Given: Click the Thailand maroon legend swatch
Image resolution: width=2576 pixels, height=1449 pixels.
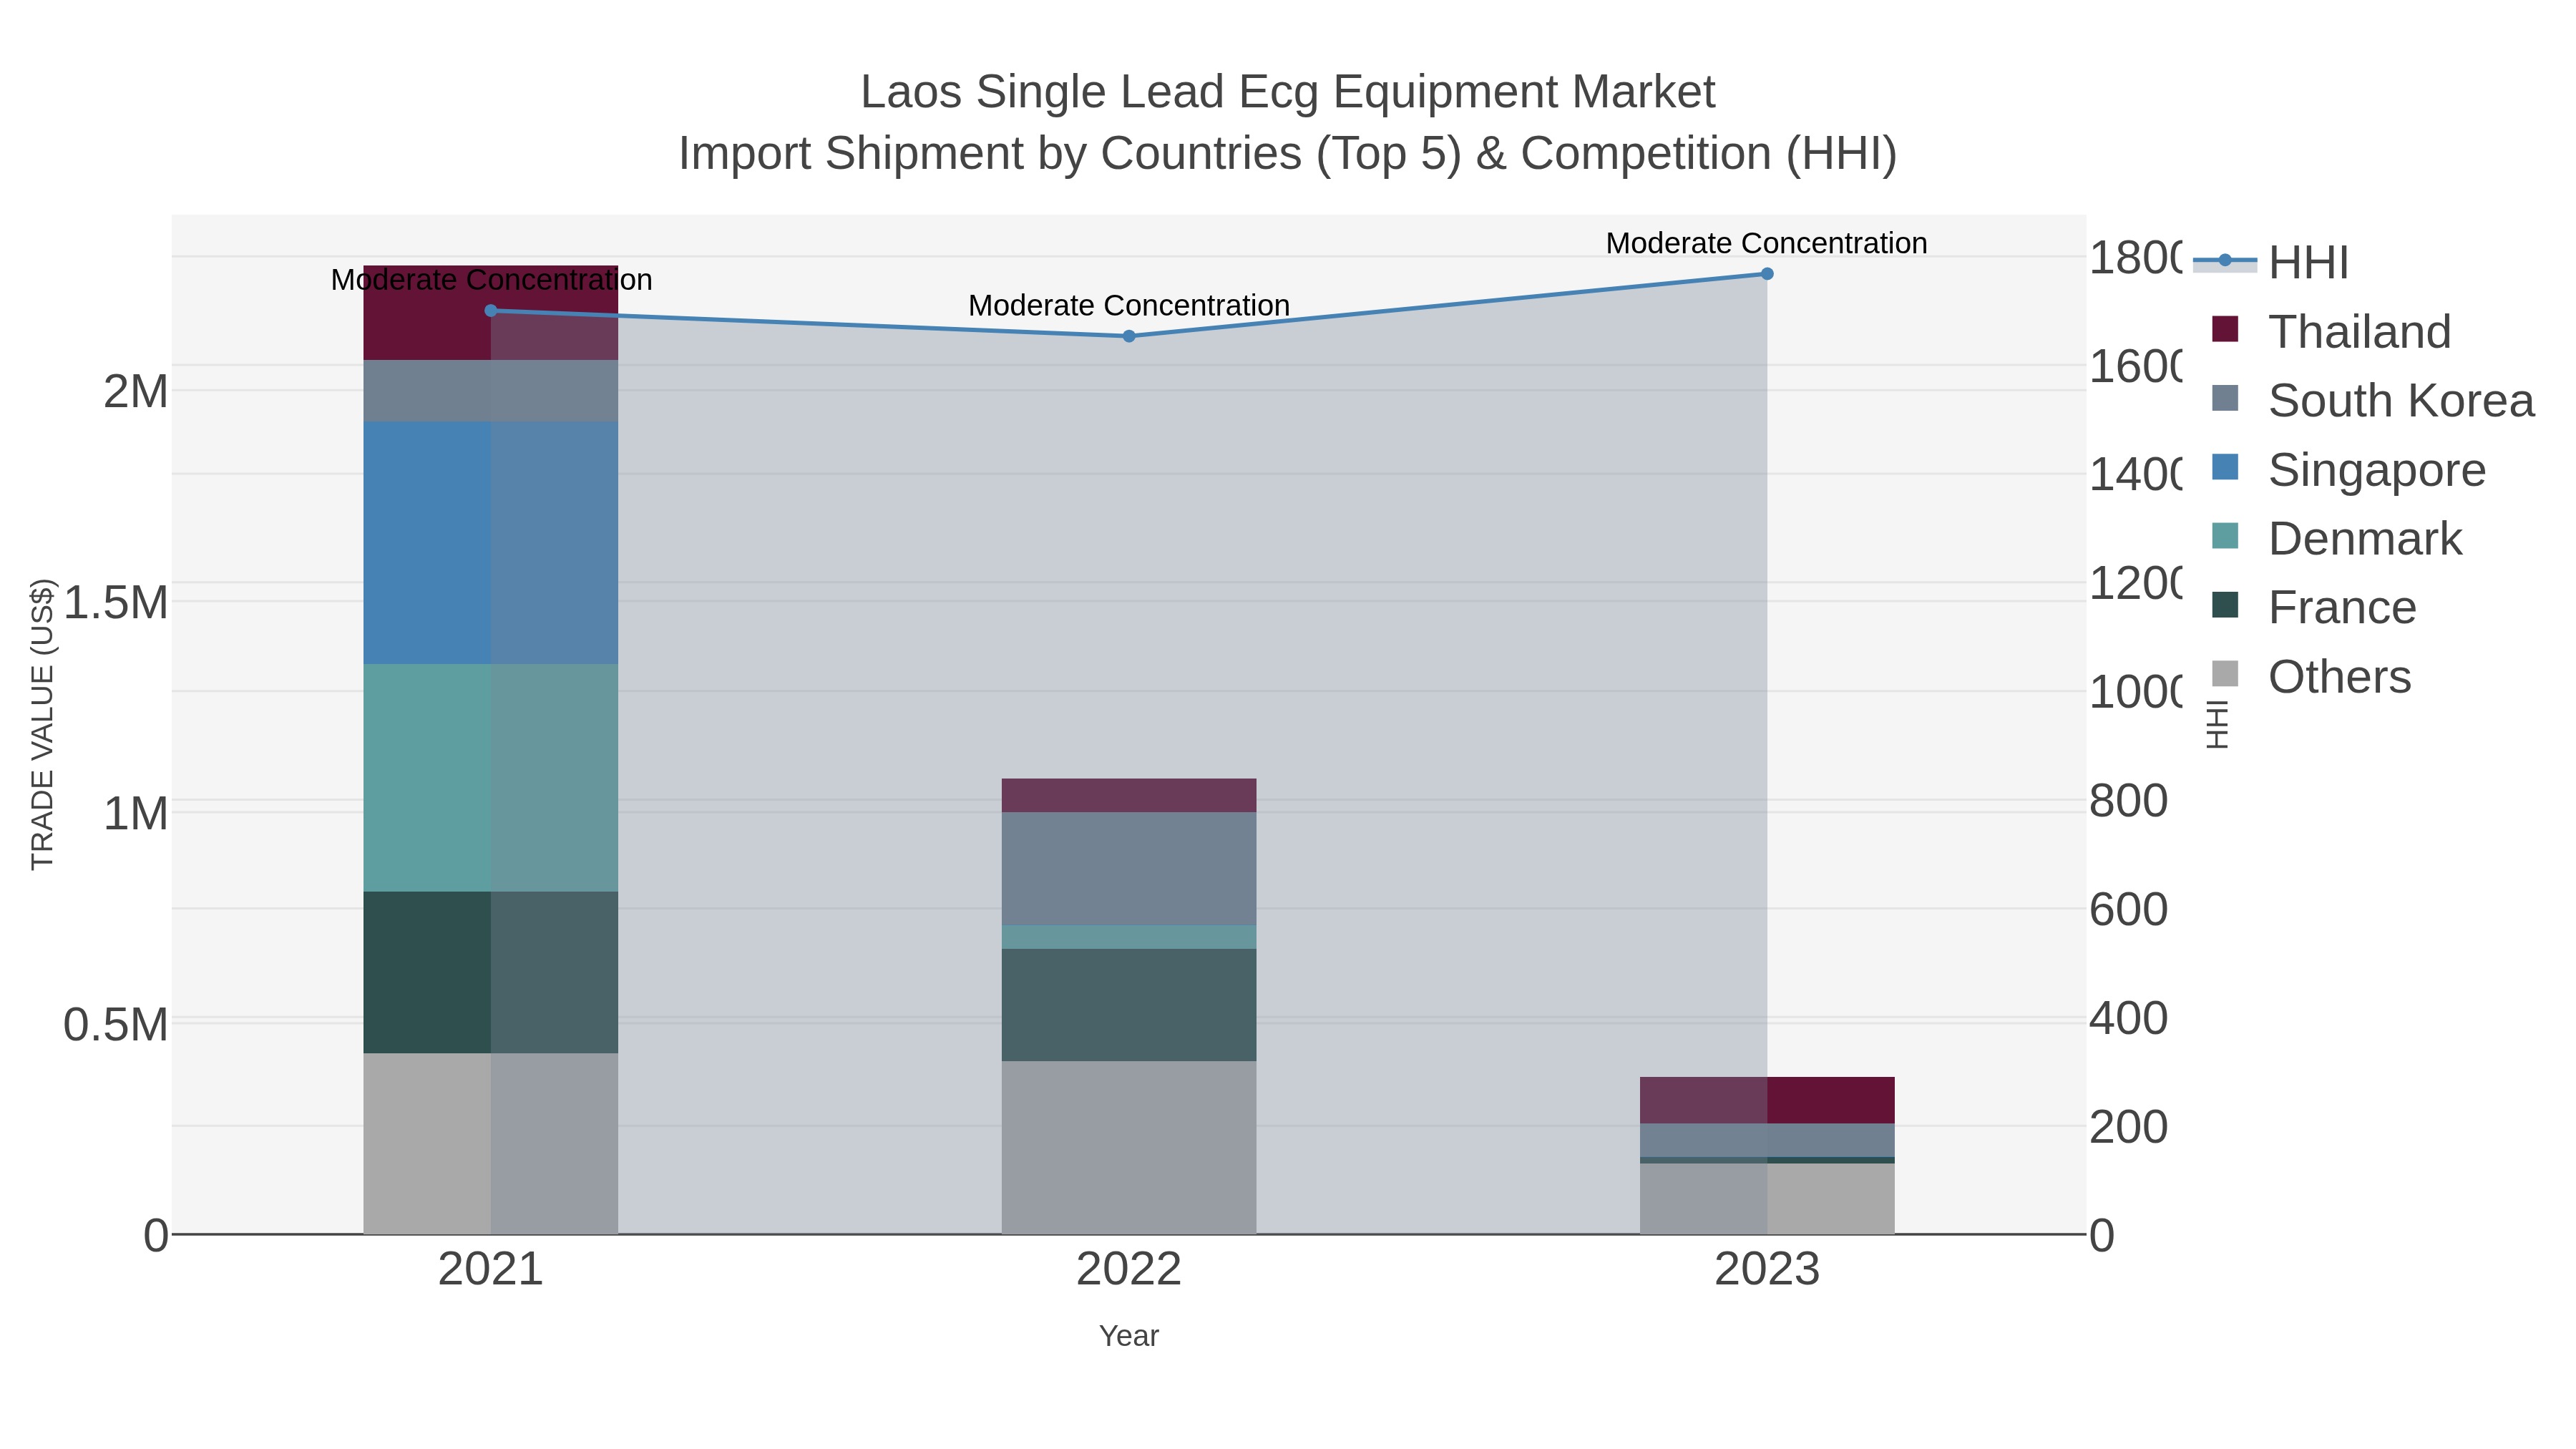Looking at the screenshot, I should tap(2225, 328).
